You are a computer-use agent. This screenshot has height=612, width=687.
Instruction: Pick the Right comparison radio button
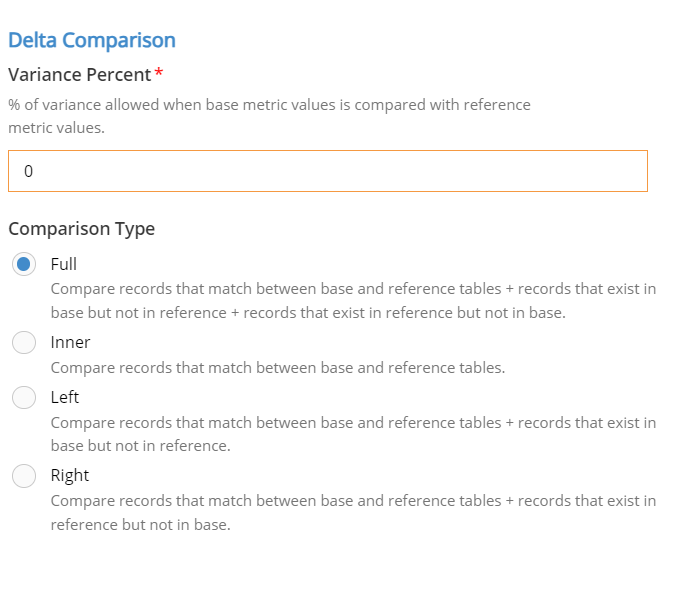24,476
